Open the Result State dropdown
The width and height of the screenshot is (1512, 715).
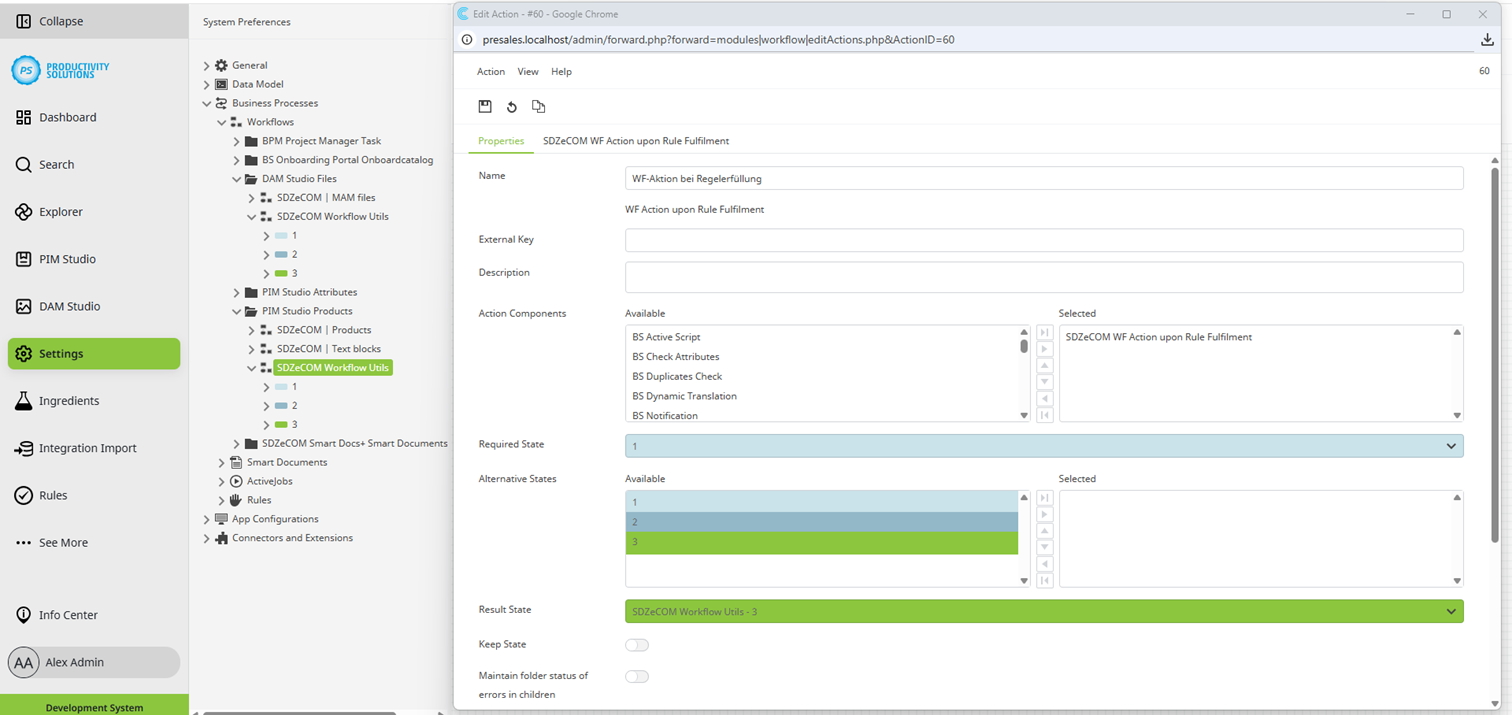(x=1453, y=610)
